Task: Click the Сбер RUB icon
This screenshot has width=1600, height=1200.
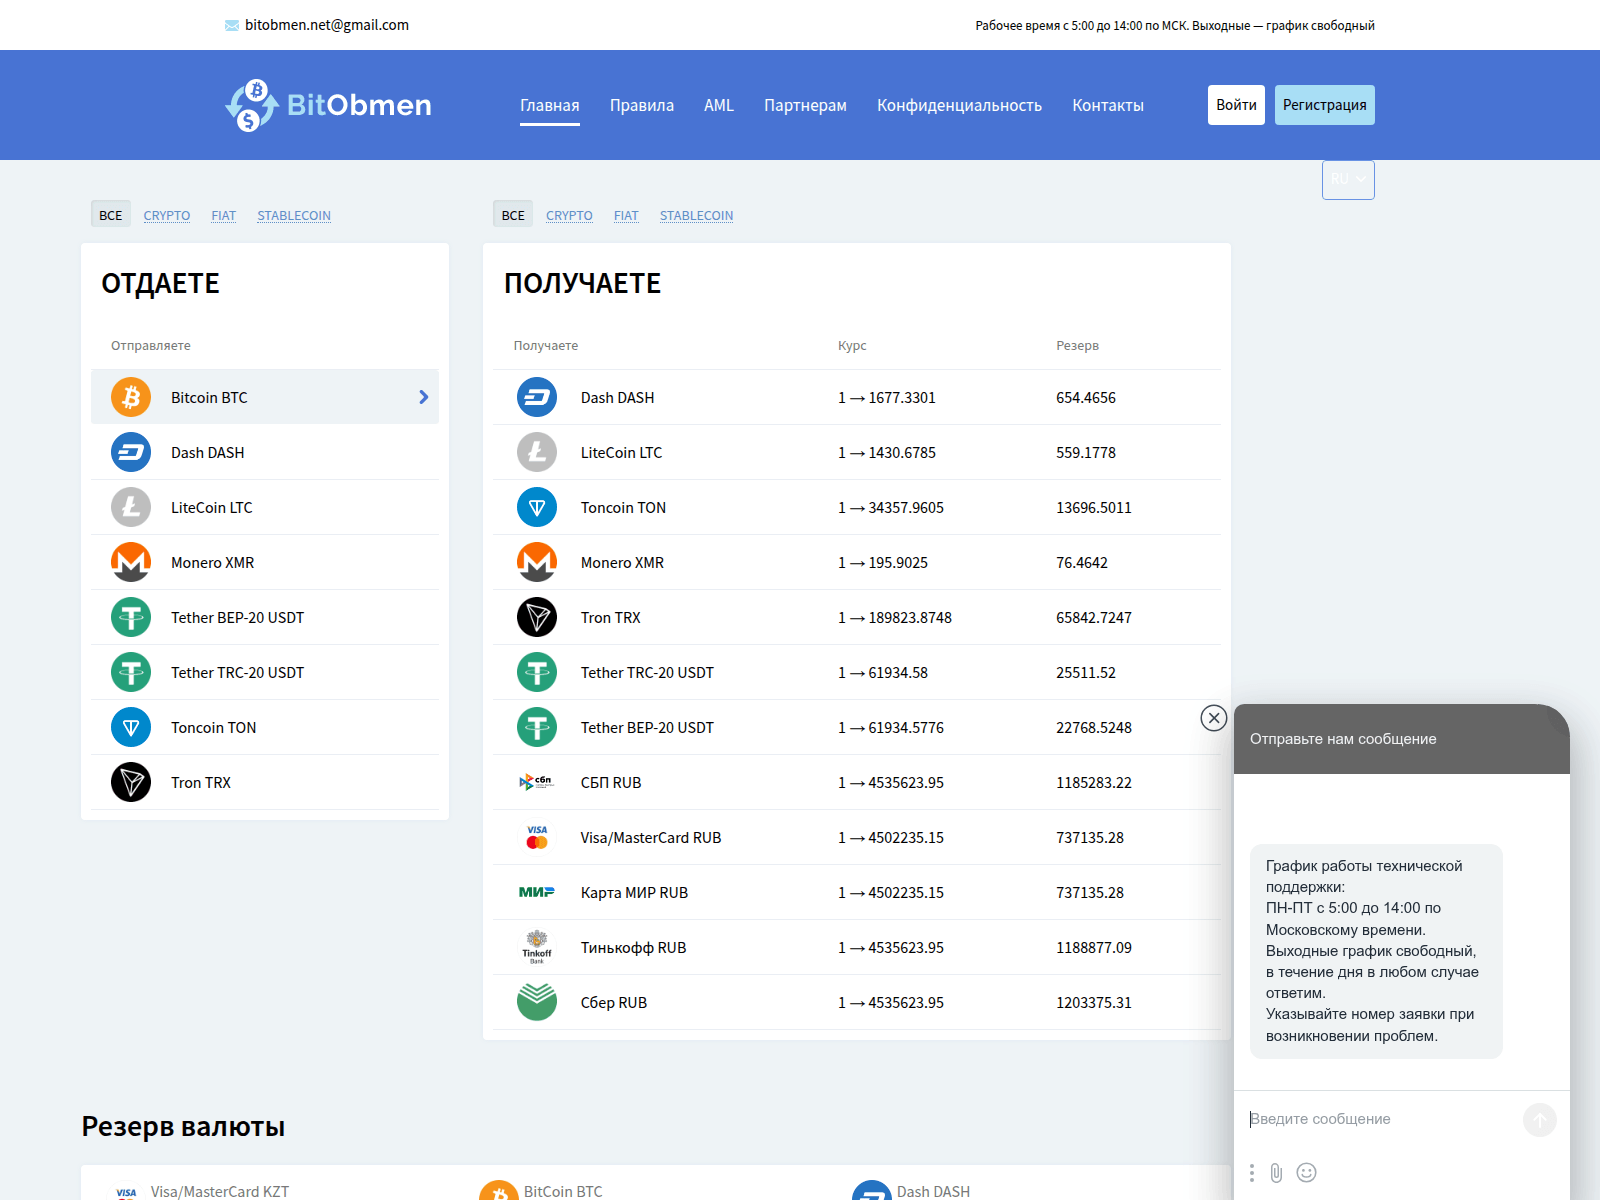Action: 537,1002
